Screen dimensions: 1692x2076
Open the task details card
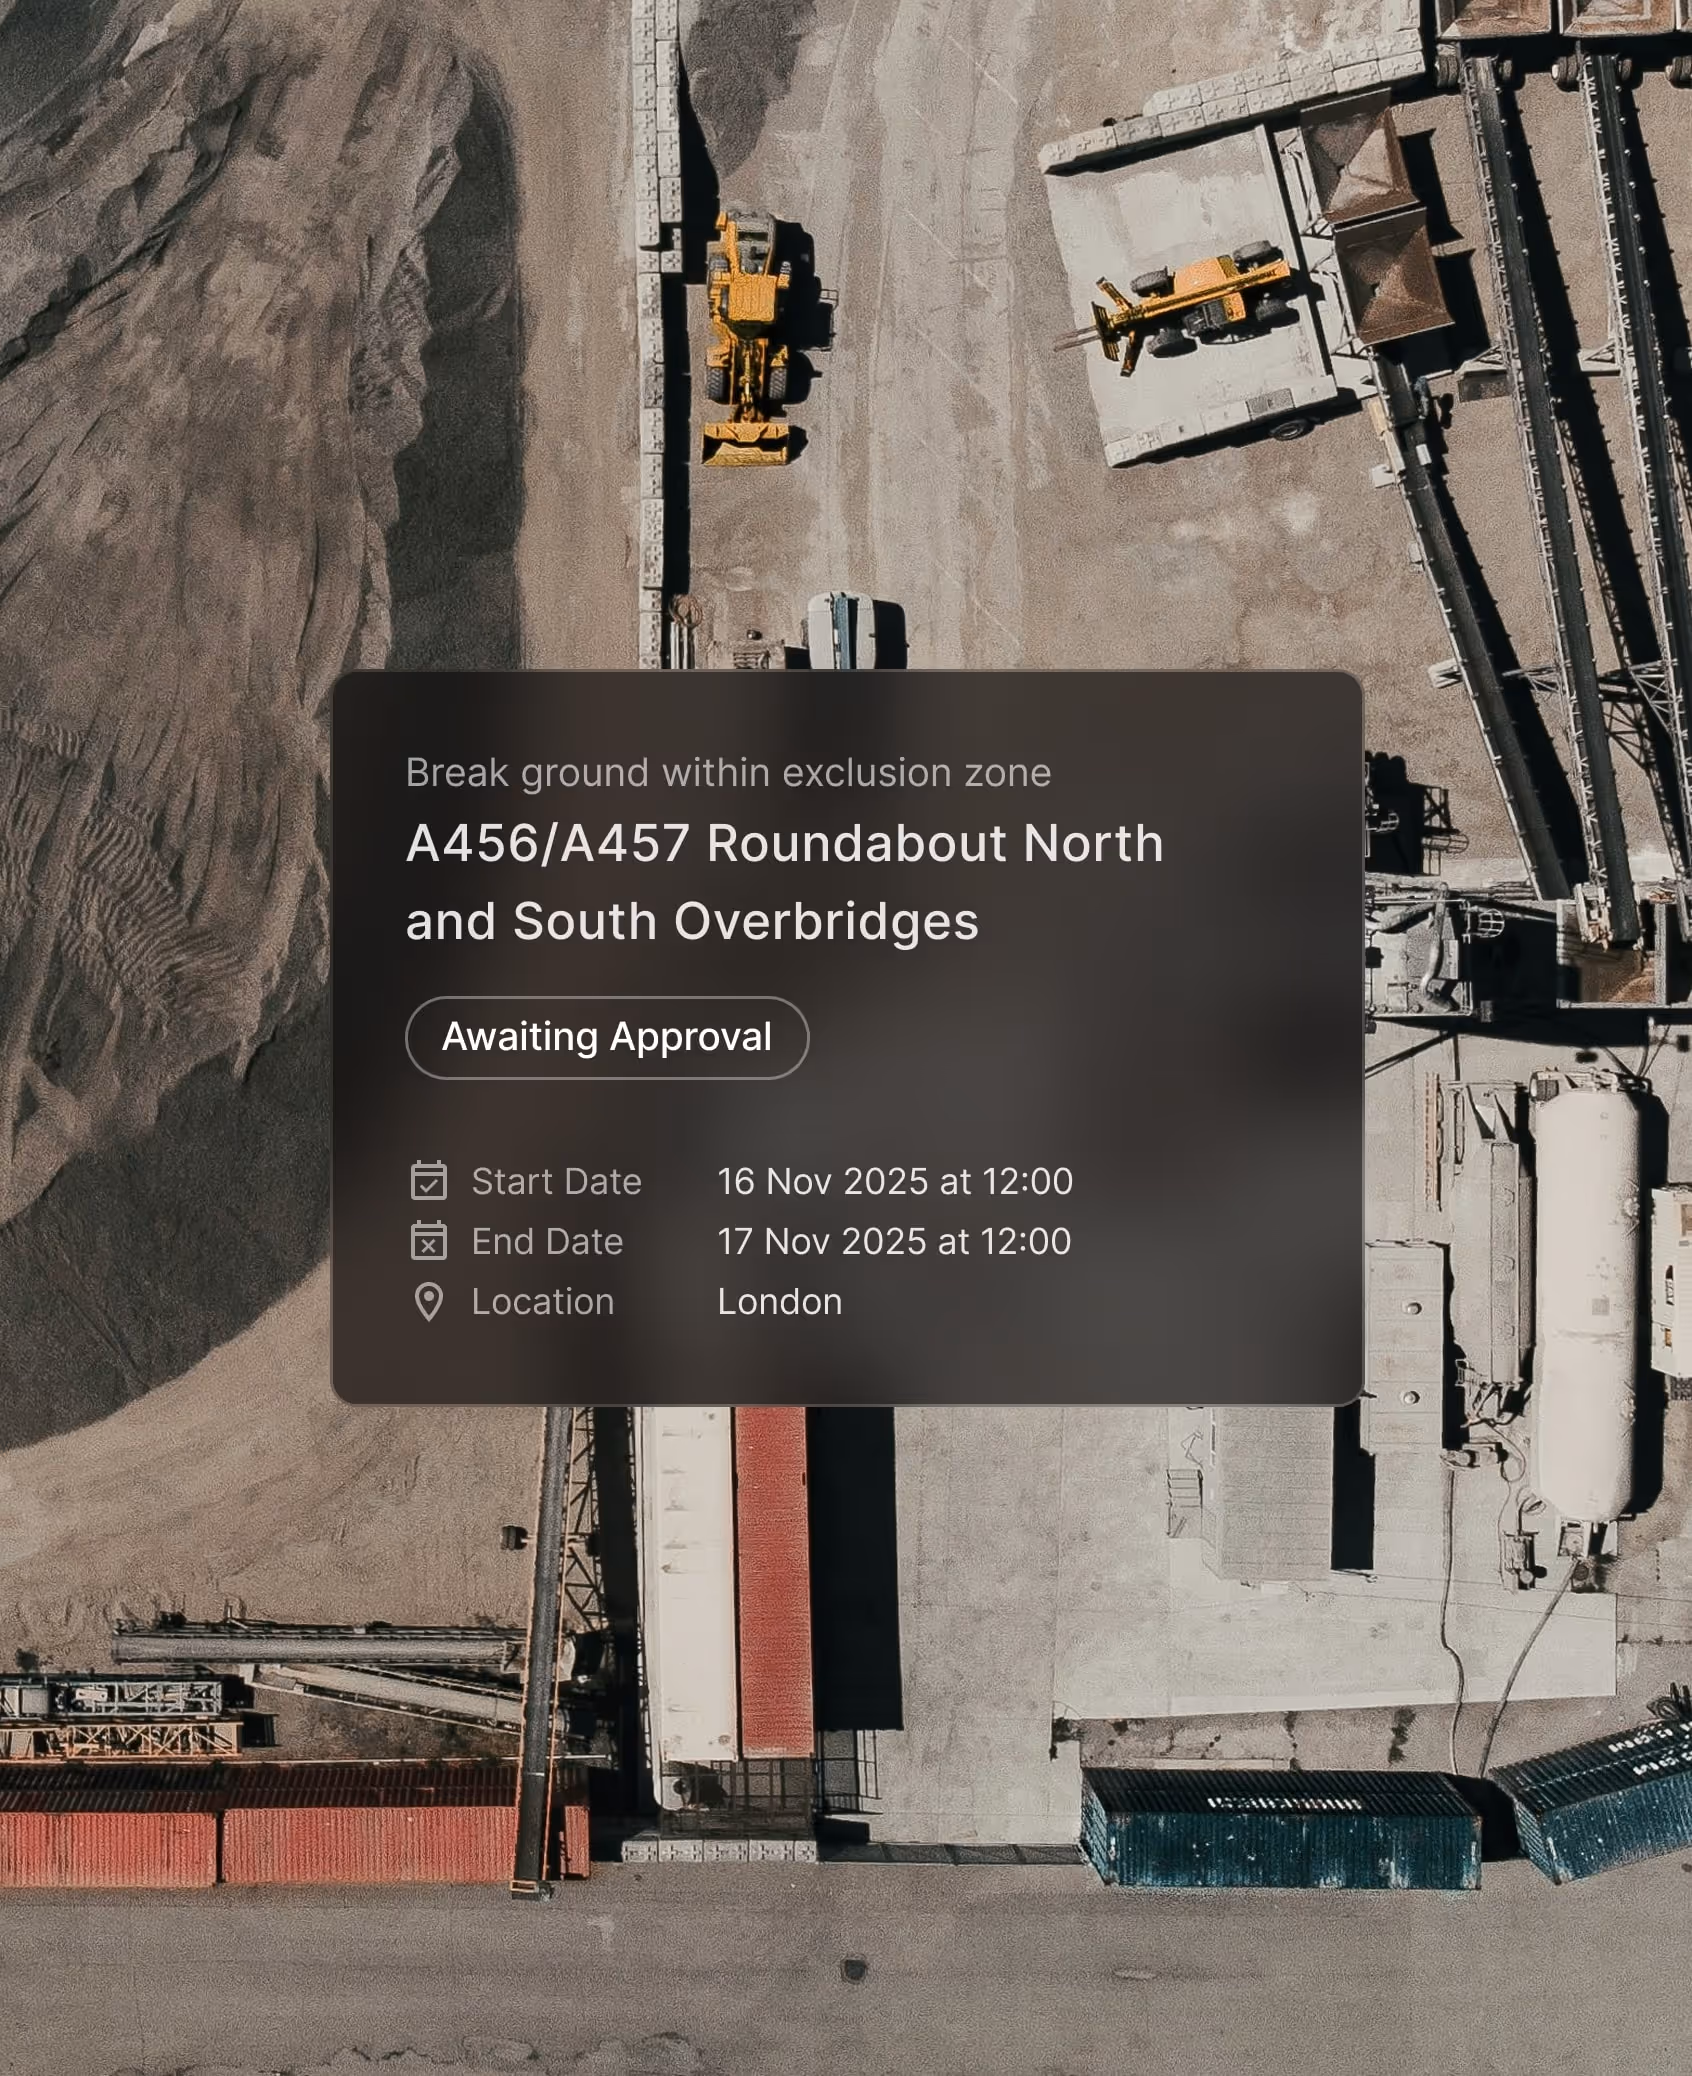(847, 1040)
